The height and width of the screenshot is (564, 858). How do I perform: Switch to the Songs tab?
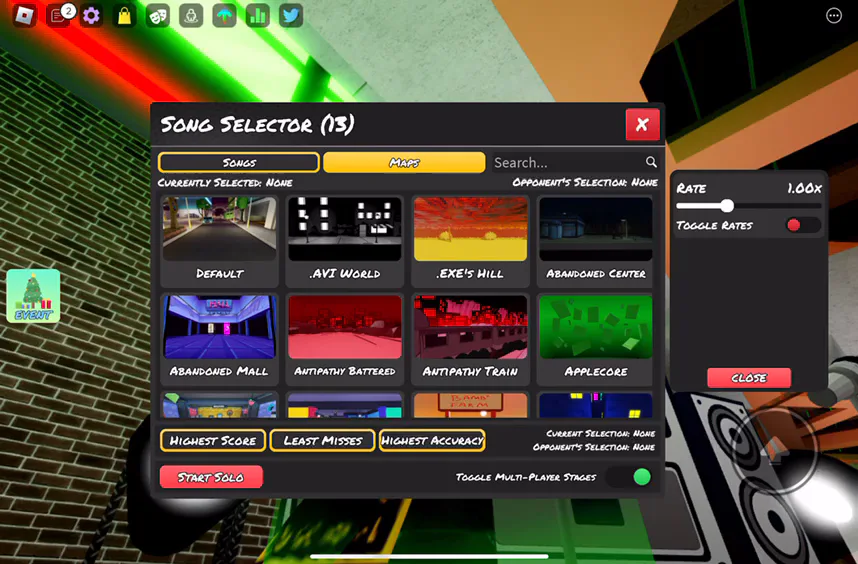239,162
